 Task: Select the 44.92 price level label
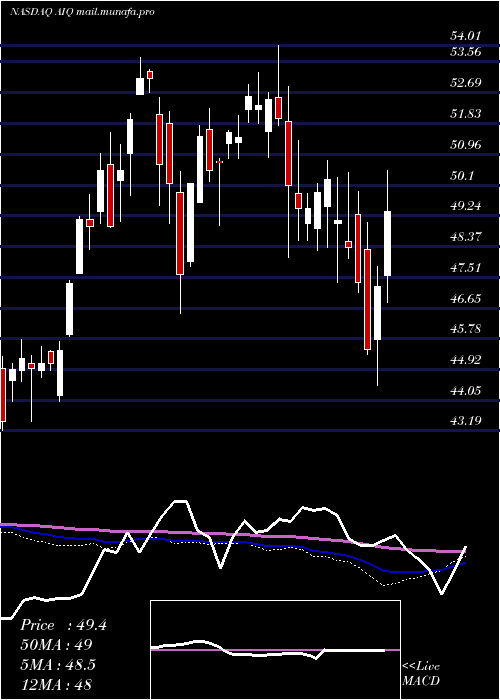[466, 360]
